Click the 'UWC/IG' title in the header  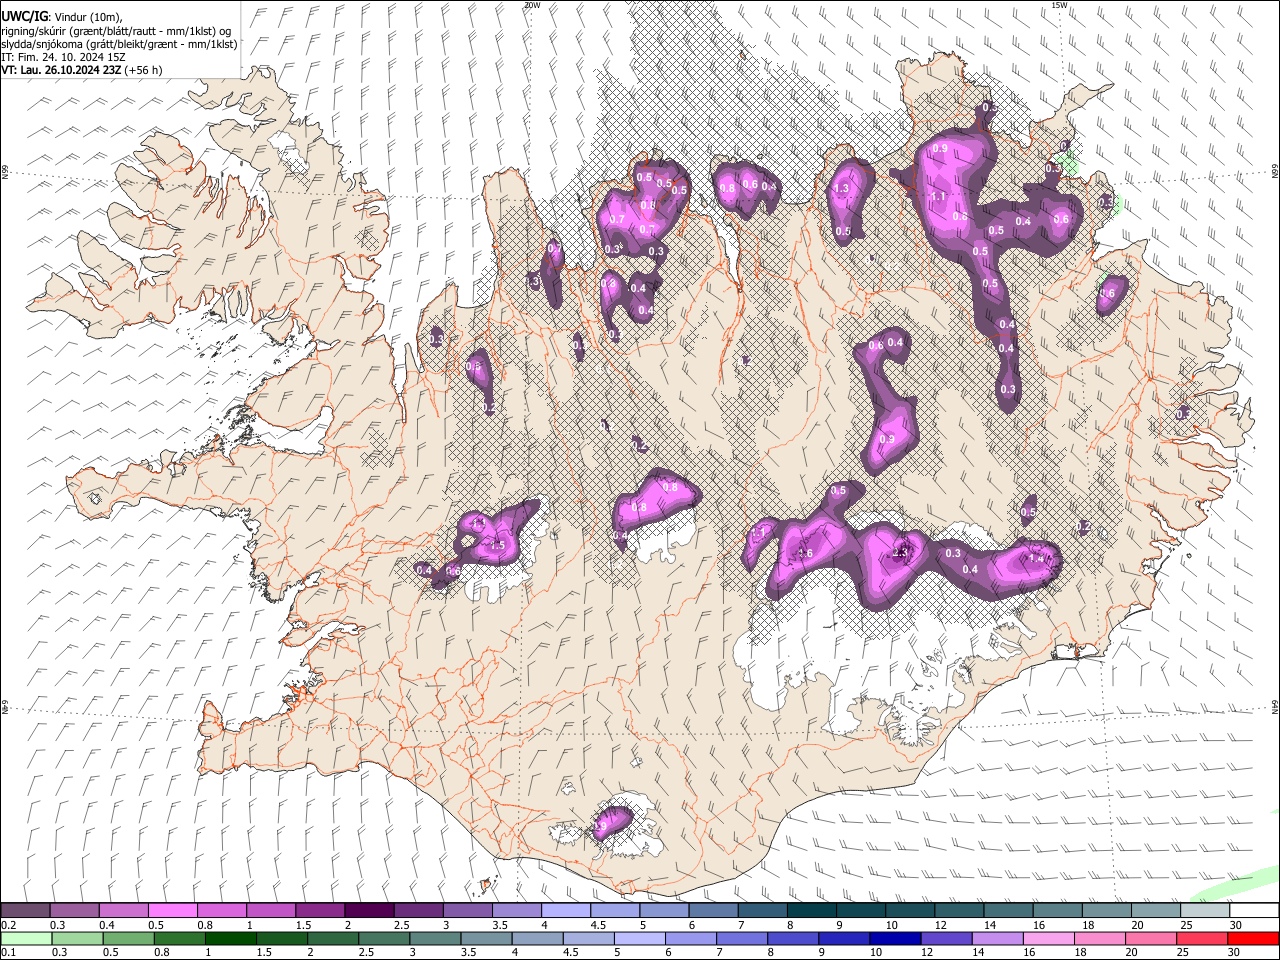pos(23,16)
